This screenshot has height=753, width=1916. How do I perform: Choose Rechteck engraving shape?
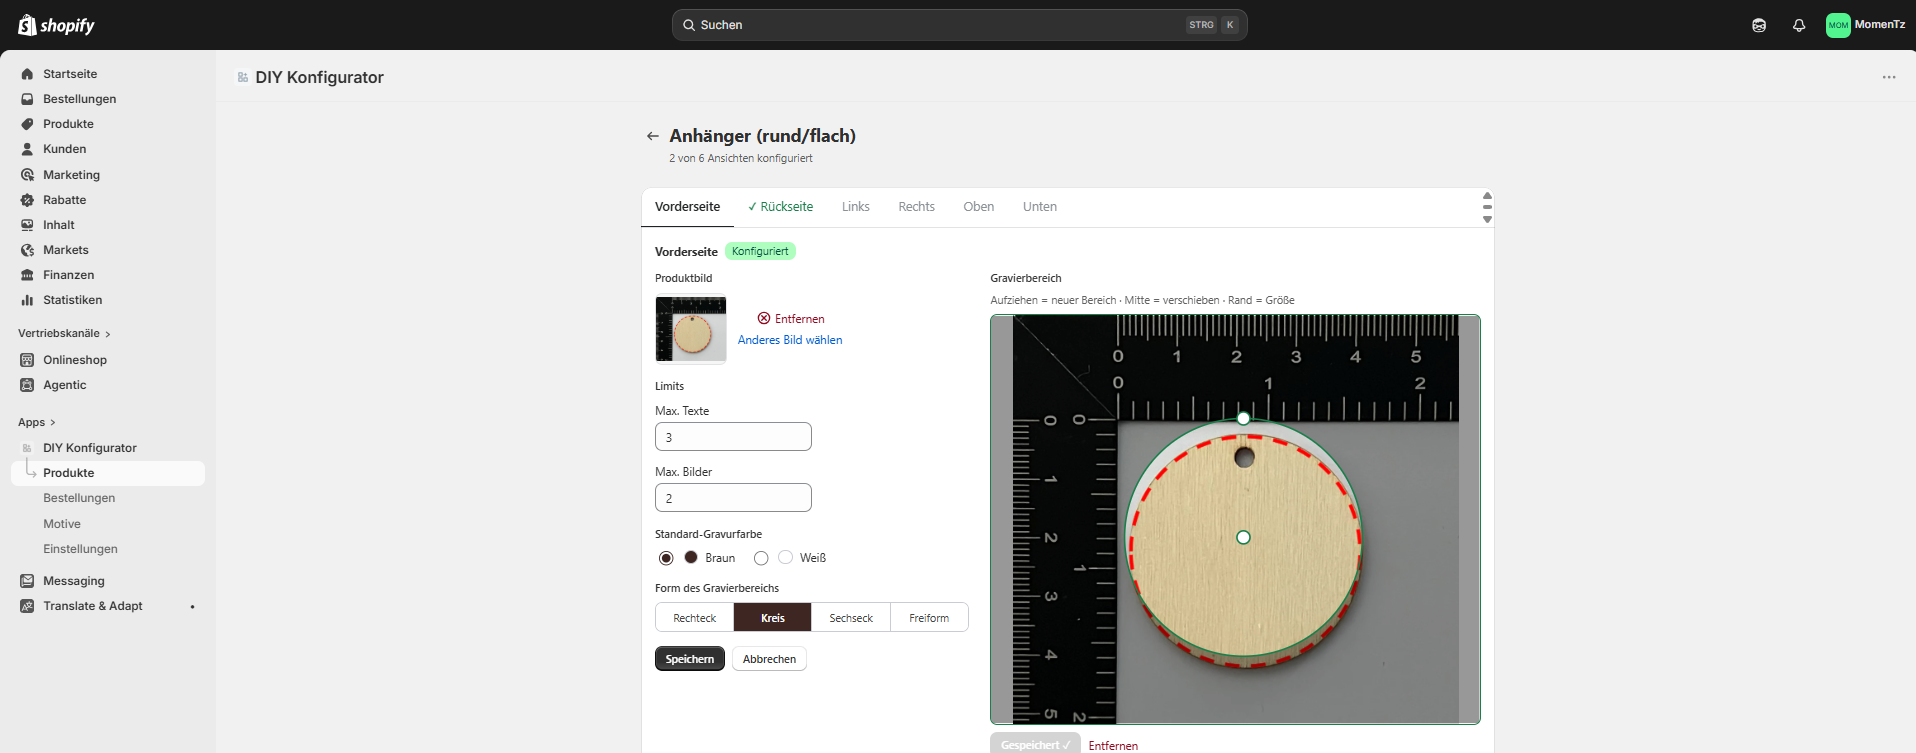click(x=694, y=618)
